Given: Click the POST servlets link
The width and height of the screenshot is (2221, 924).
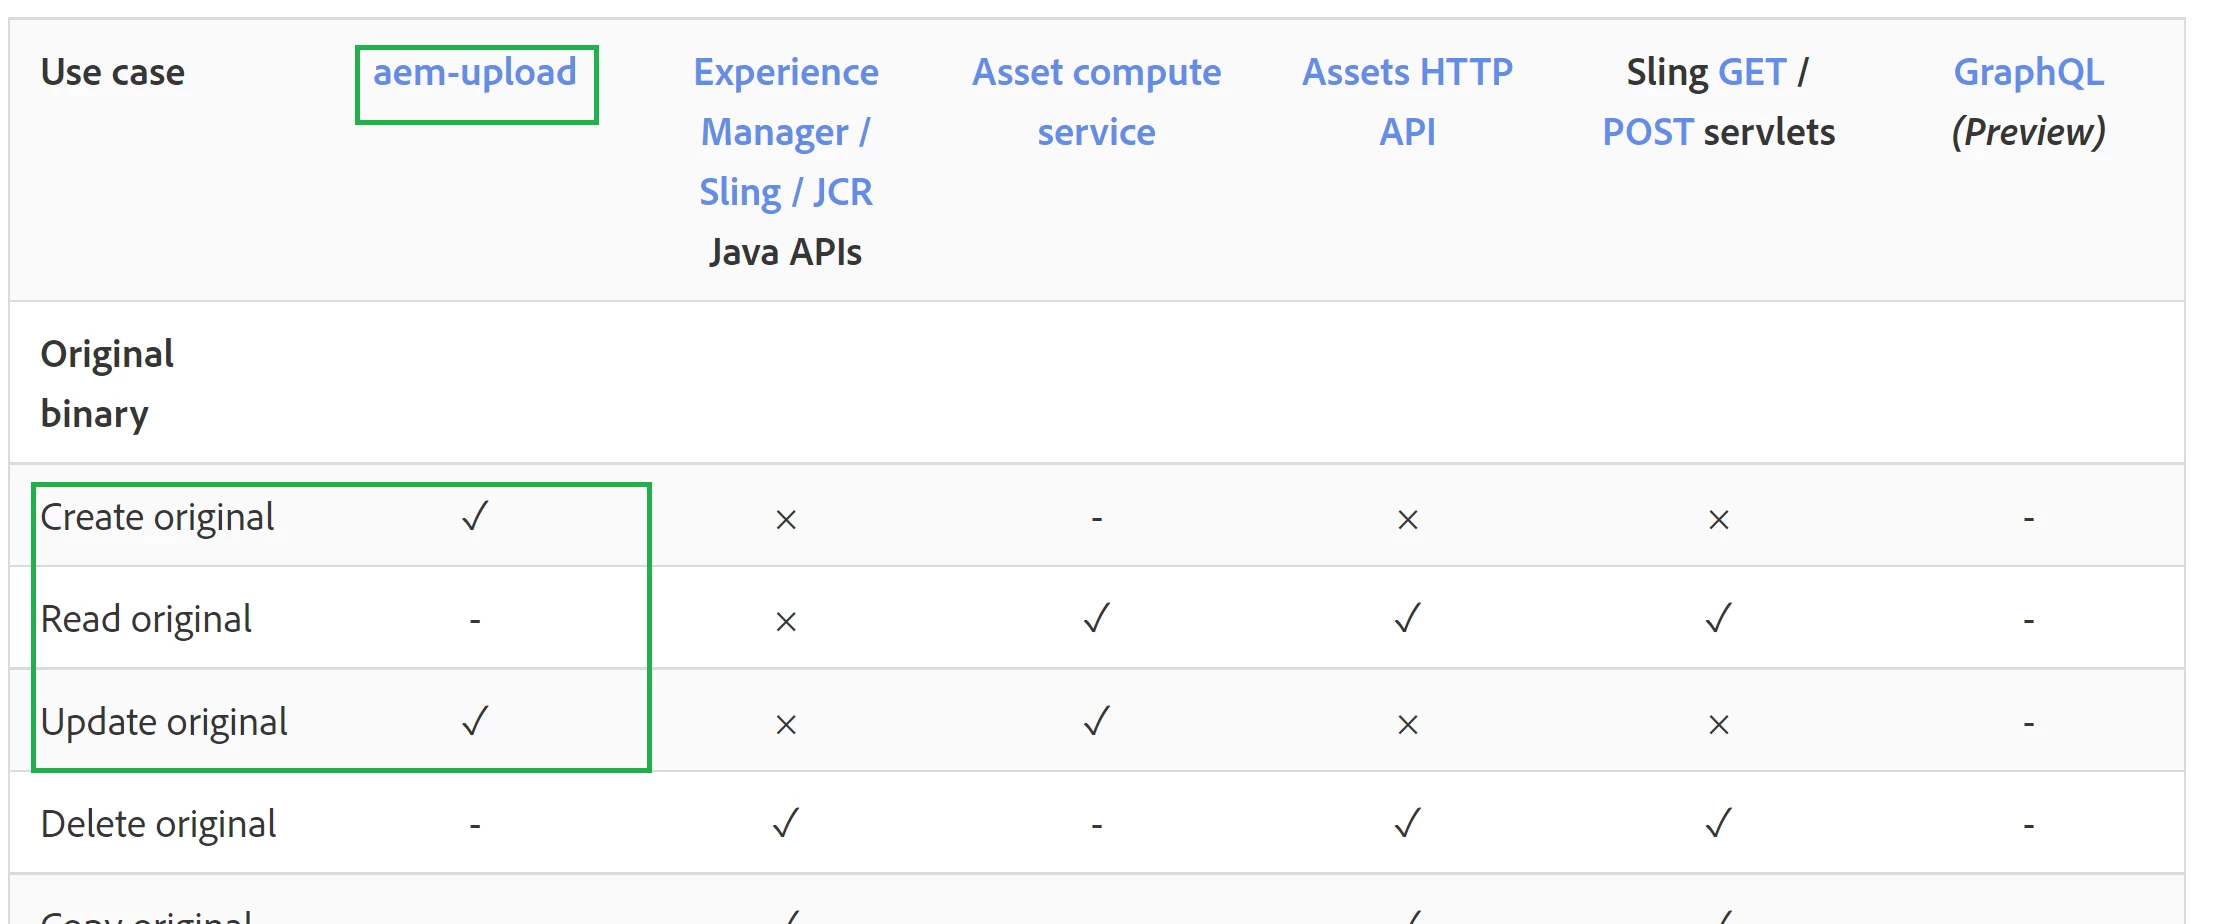Looking at the screenshot, I should 1648,132.
